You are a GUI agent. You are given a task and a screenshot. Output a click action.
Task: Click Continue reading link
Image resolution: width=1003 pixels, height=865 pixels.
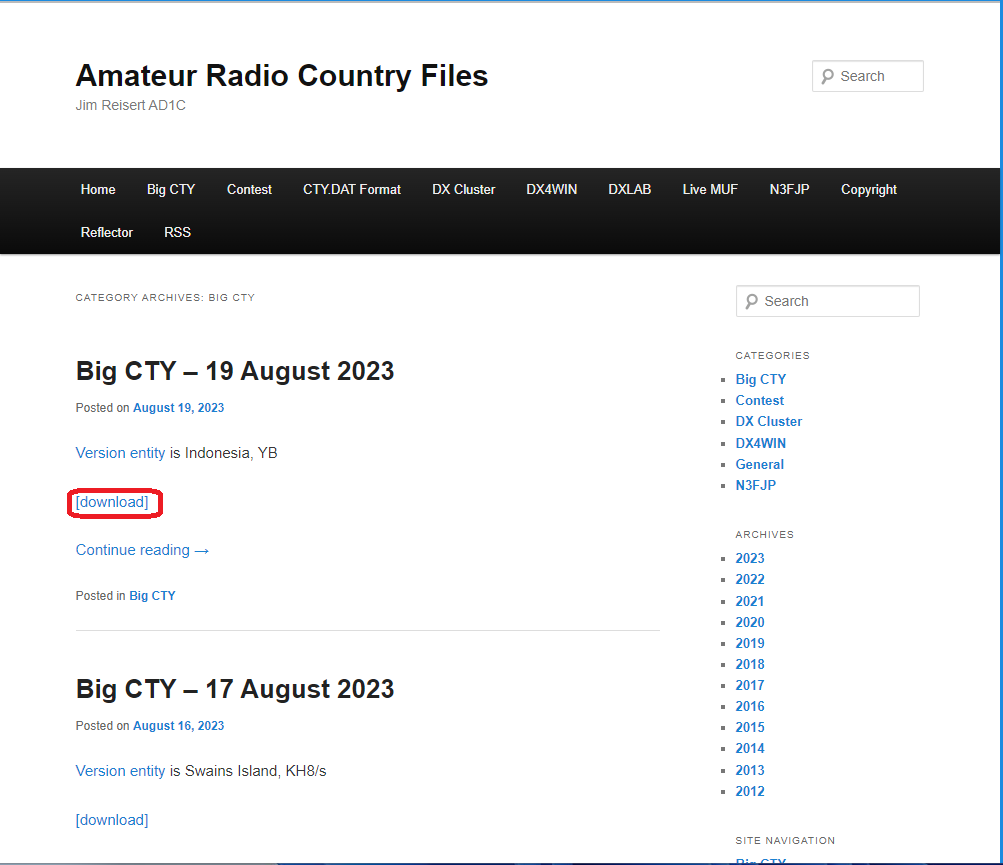pos(142,550)
